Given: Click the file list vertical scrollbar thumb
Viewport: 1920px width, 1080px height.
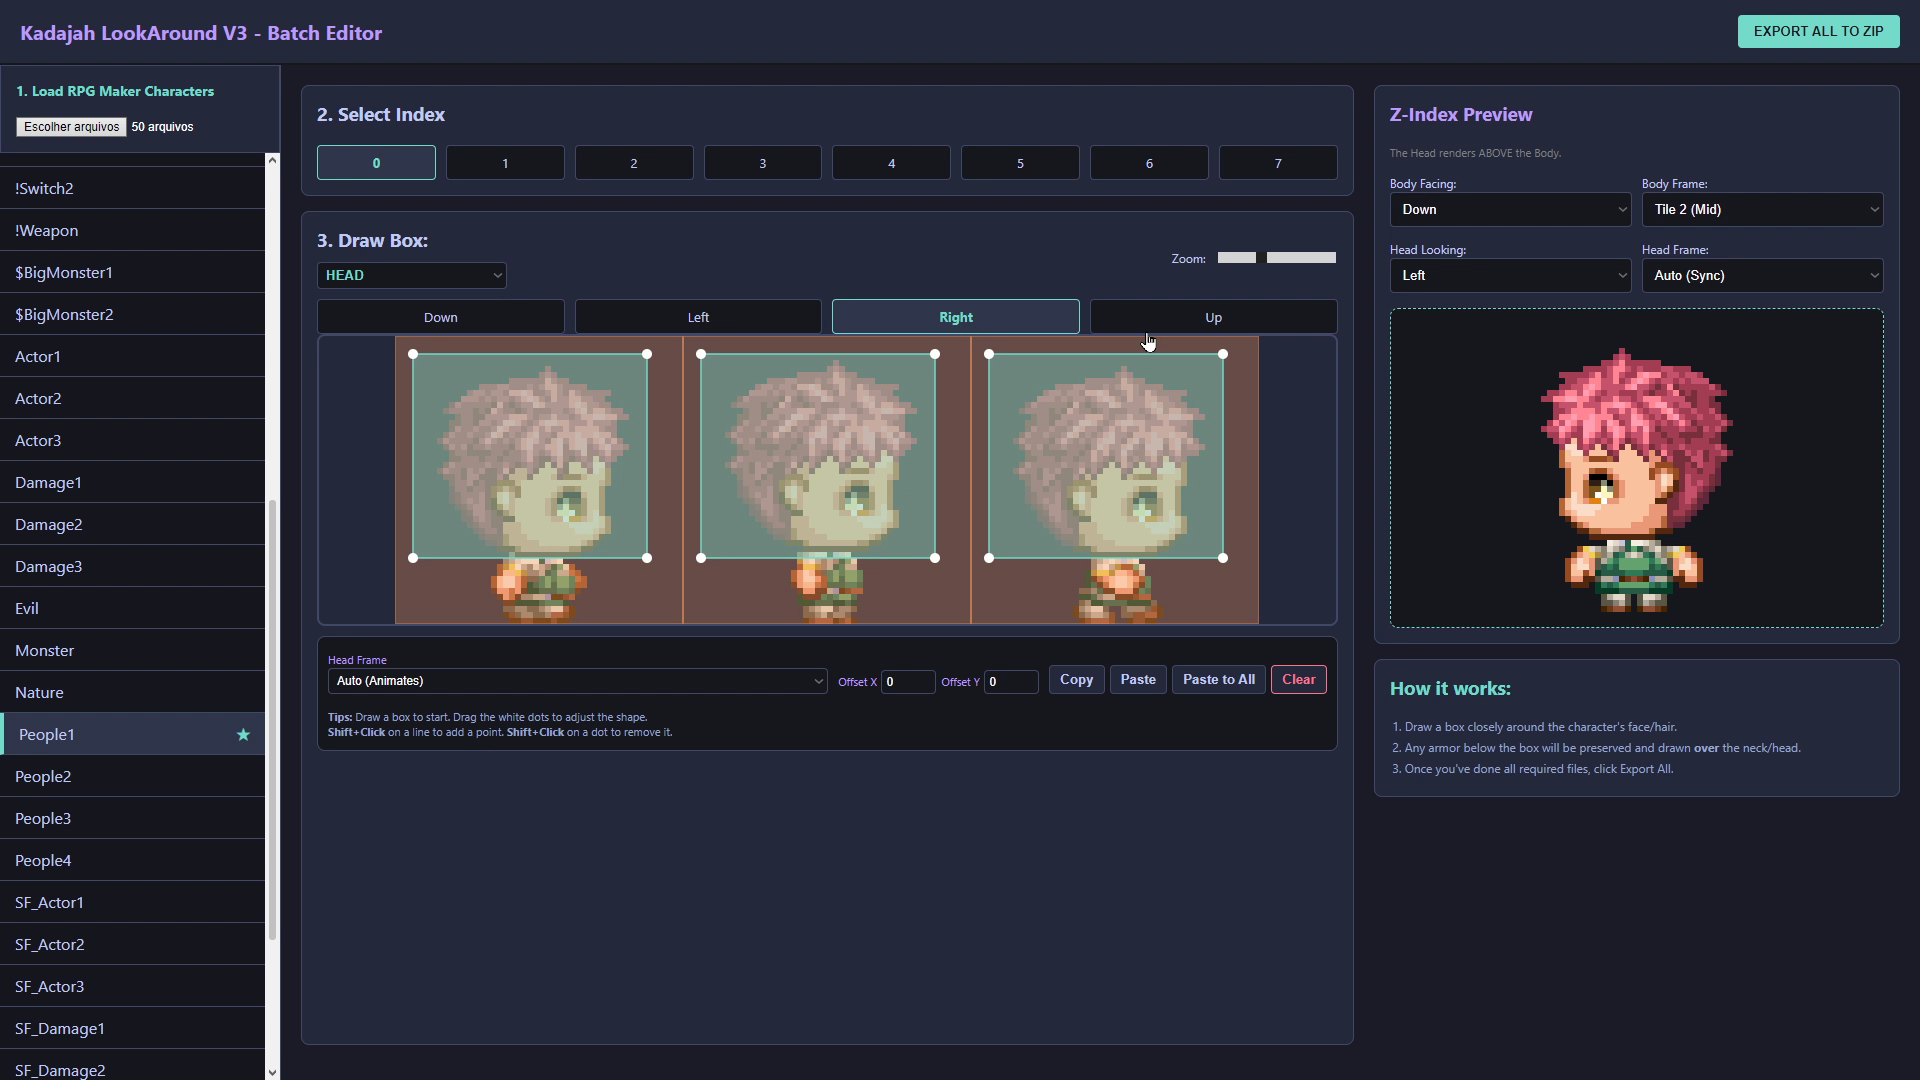Looking at the screenshot, I should (272, 720).
